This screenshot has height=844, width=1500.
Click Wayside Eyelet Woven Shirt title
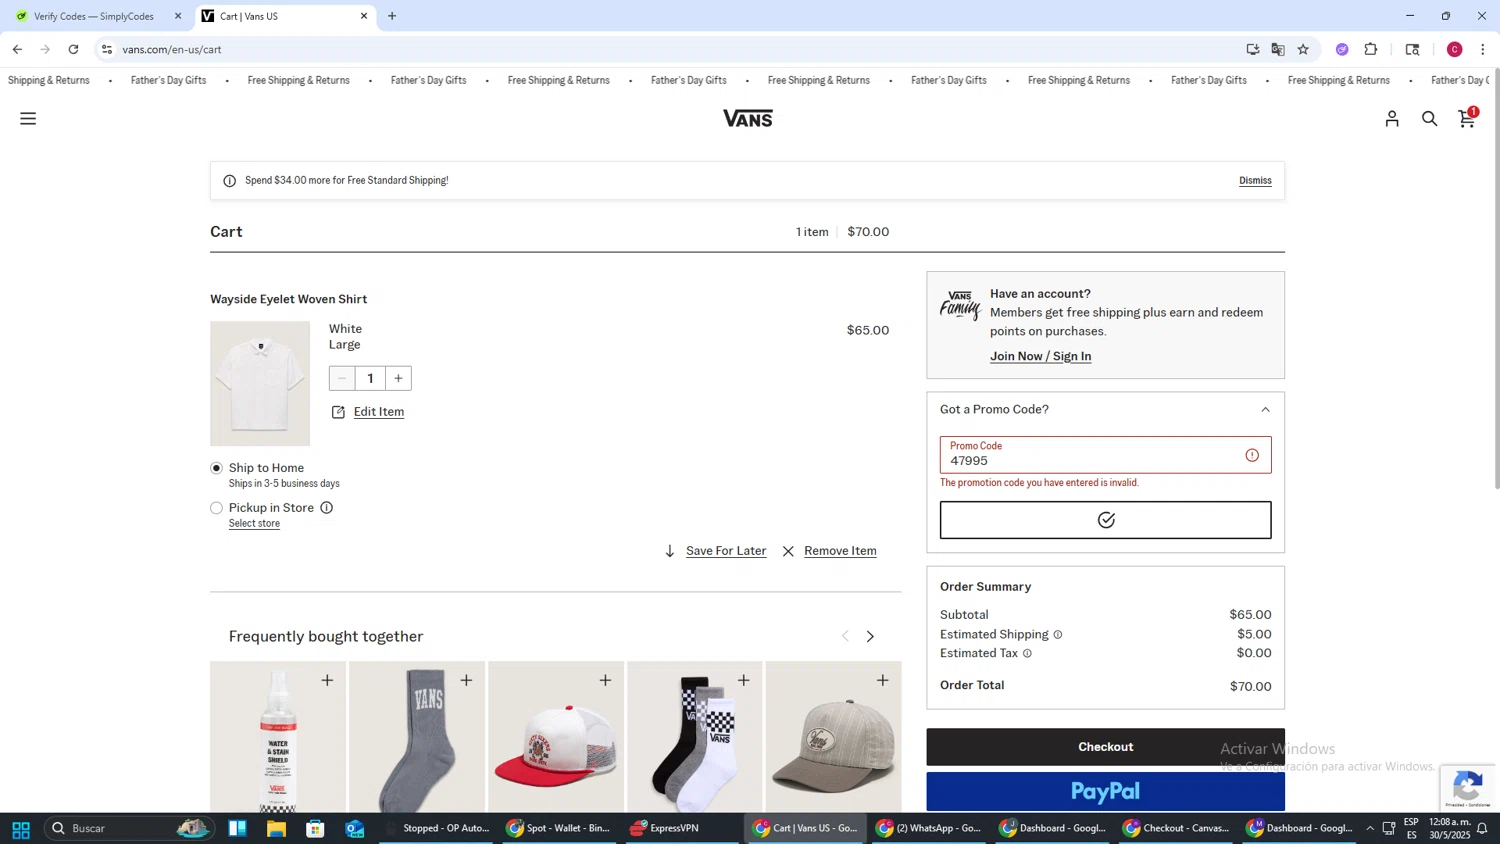tap(288, 299)
